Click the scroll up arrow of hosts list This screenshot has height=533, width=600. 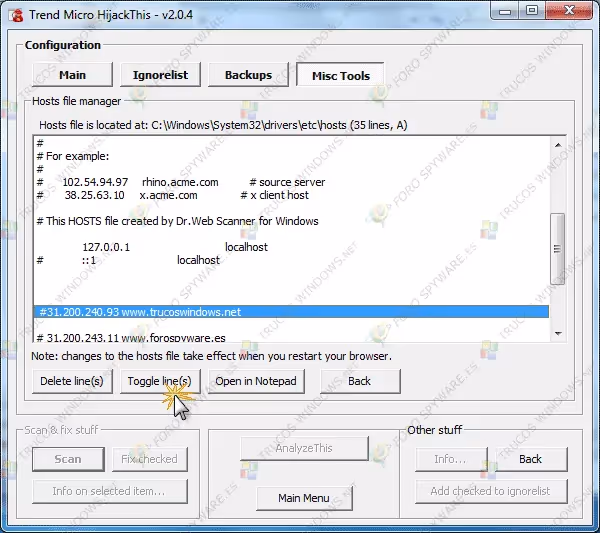coord(558,145)
